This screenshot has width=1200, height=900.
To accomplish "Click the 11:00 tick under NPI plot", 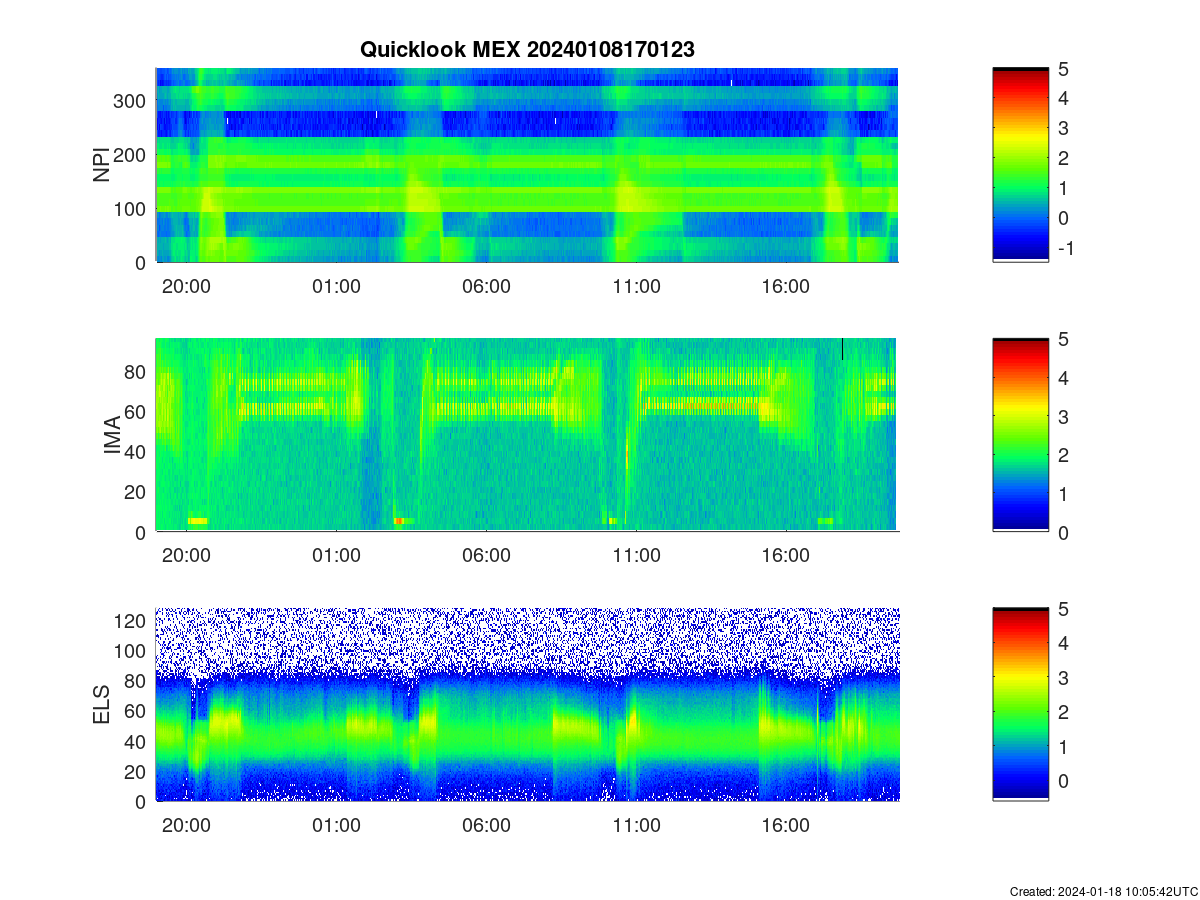I will tap(636, 287).
